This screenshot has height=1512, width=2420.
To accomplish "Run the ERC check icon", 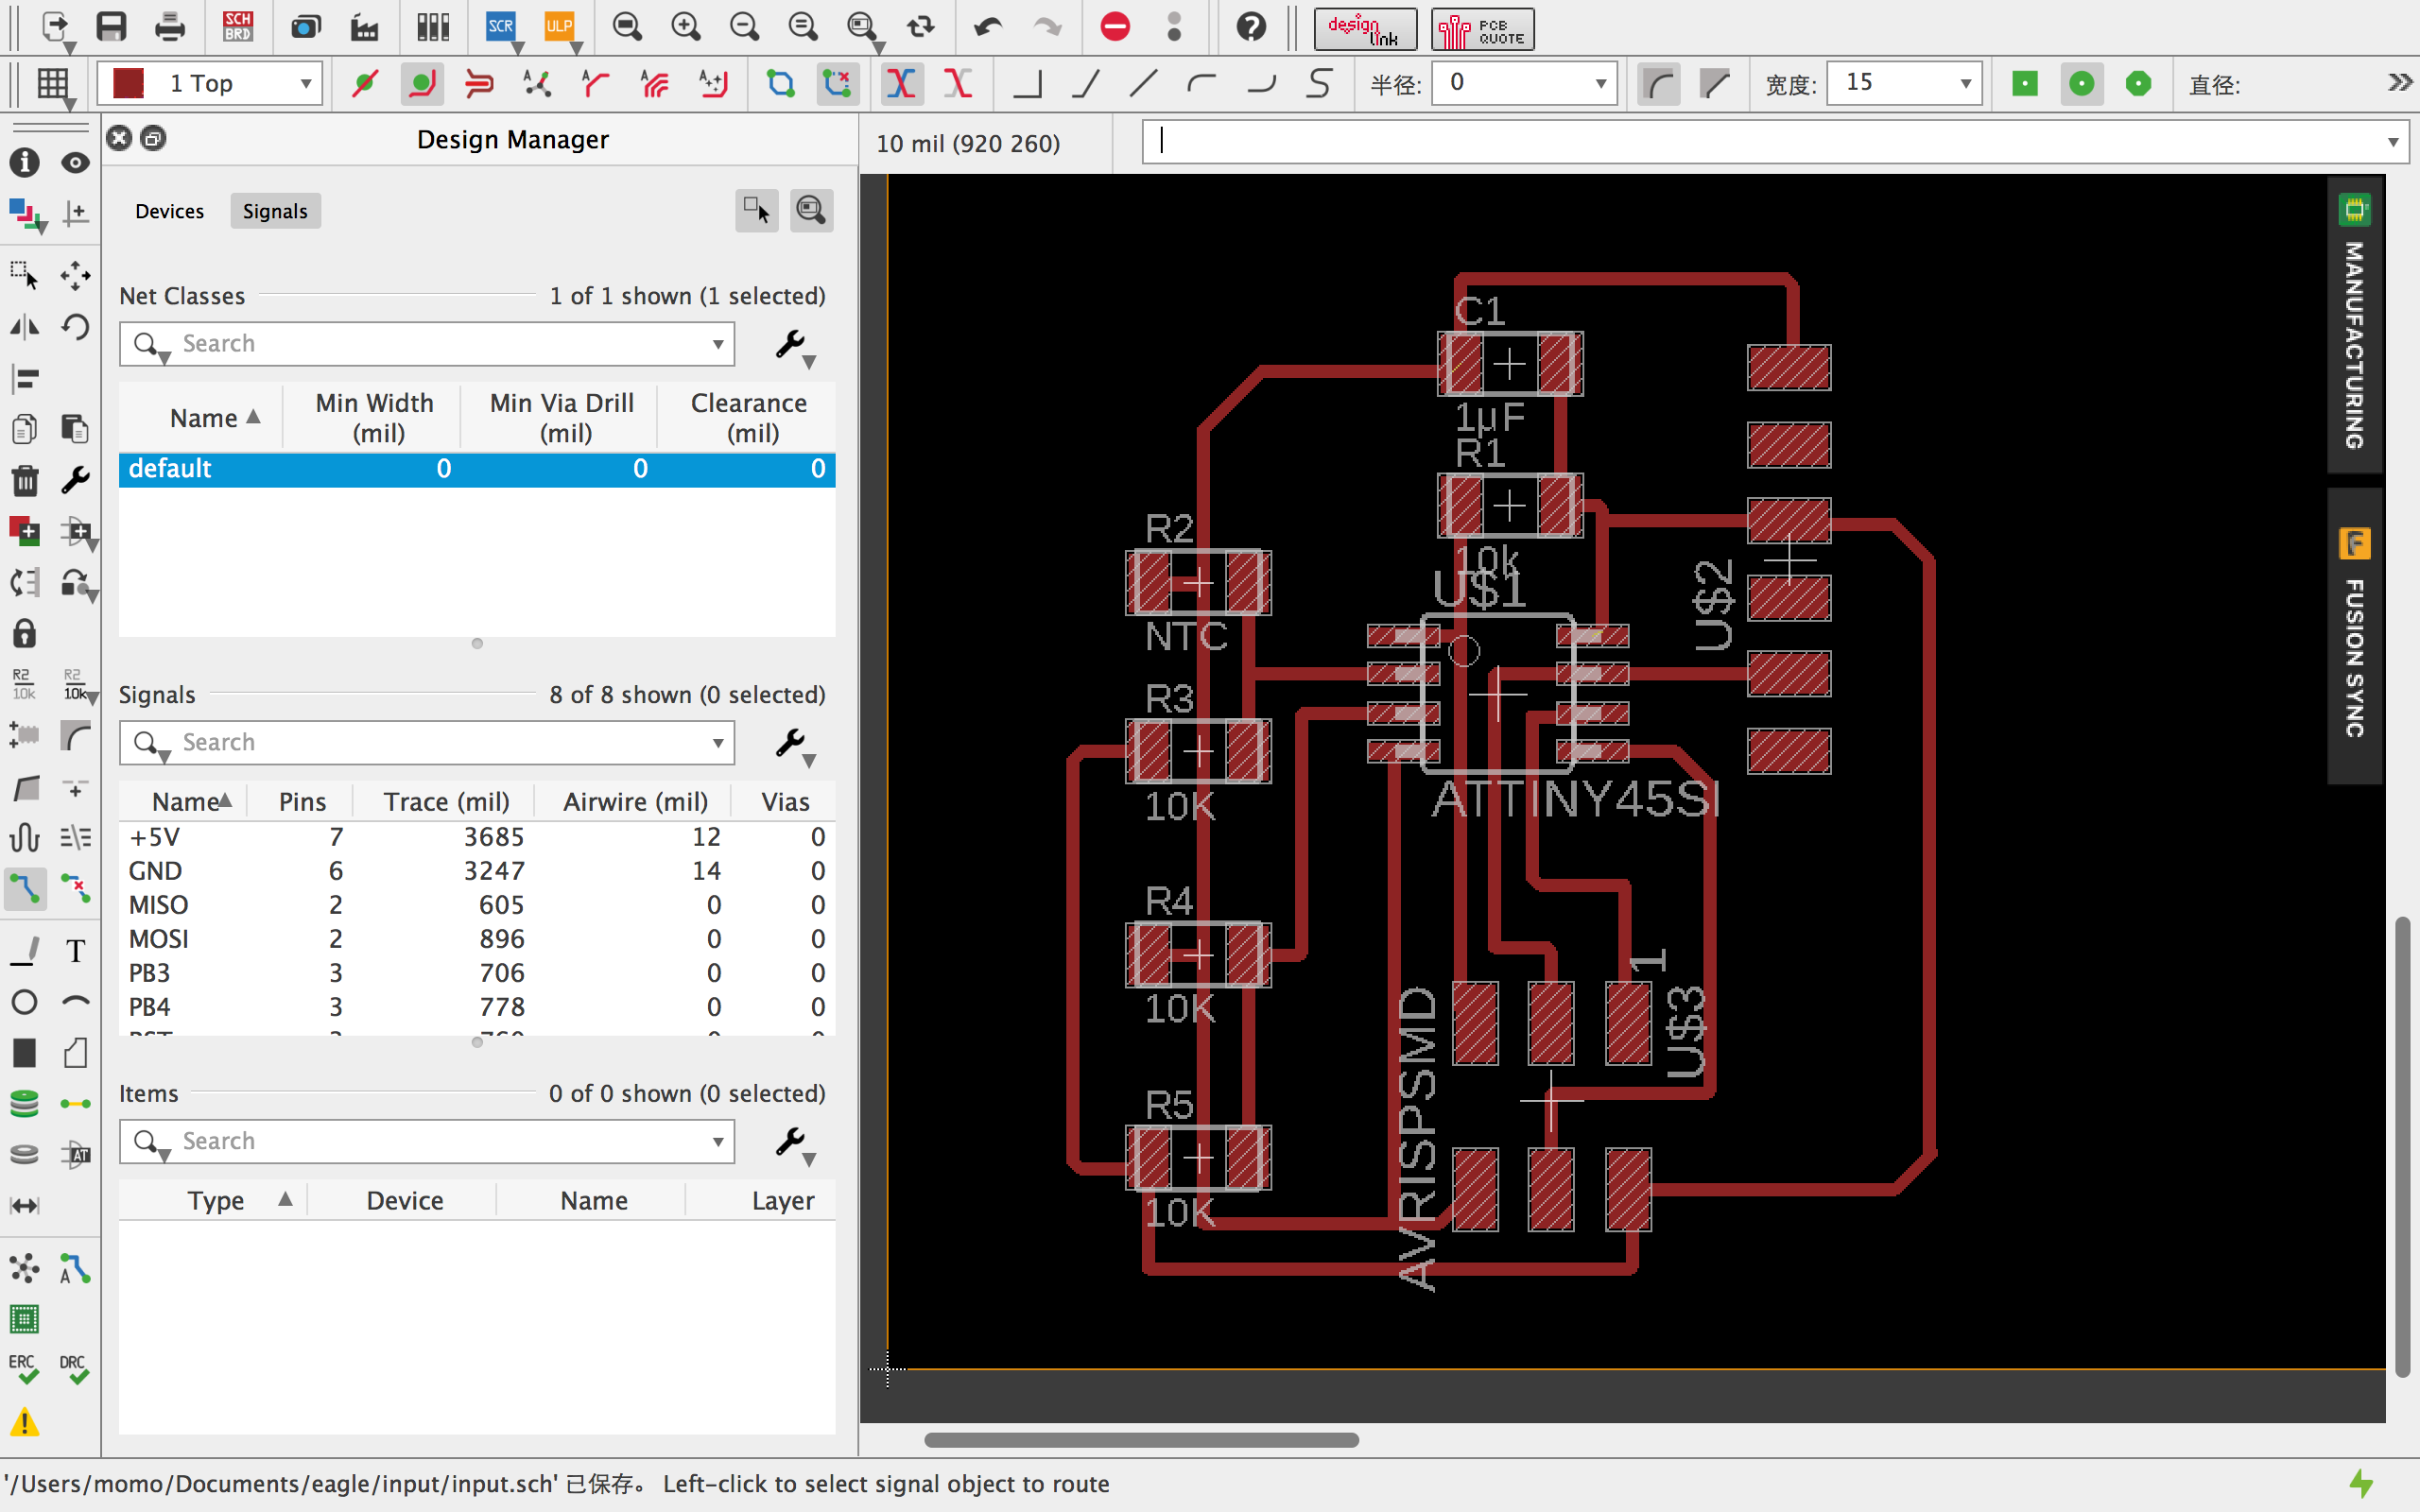I will pos(24,1369).
